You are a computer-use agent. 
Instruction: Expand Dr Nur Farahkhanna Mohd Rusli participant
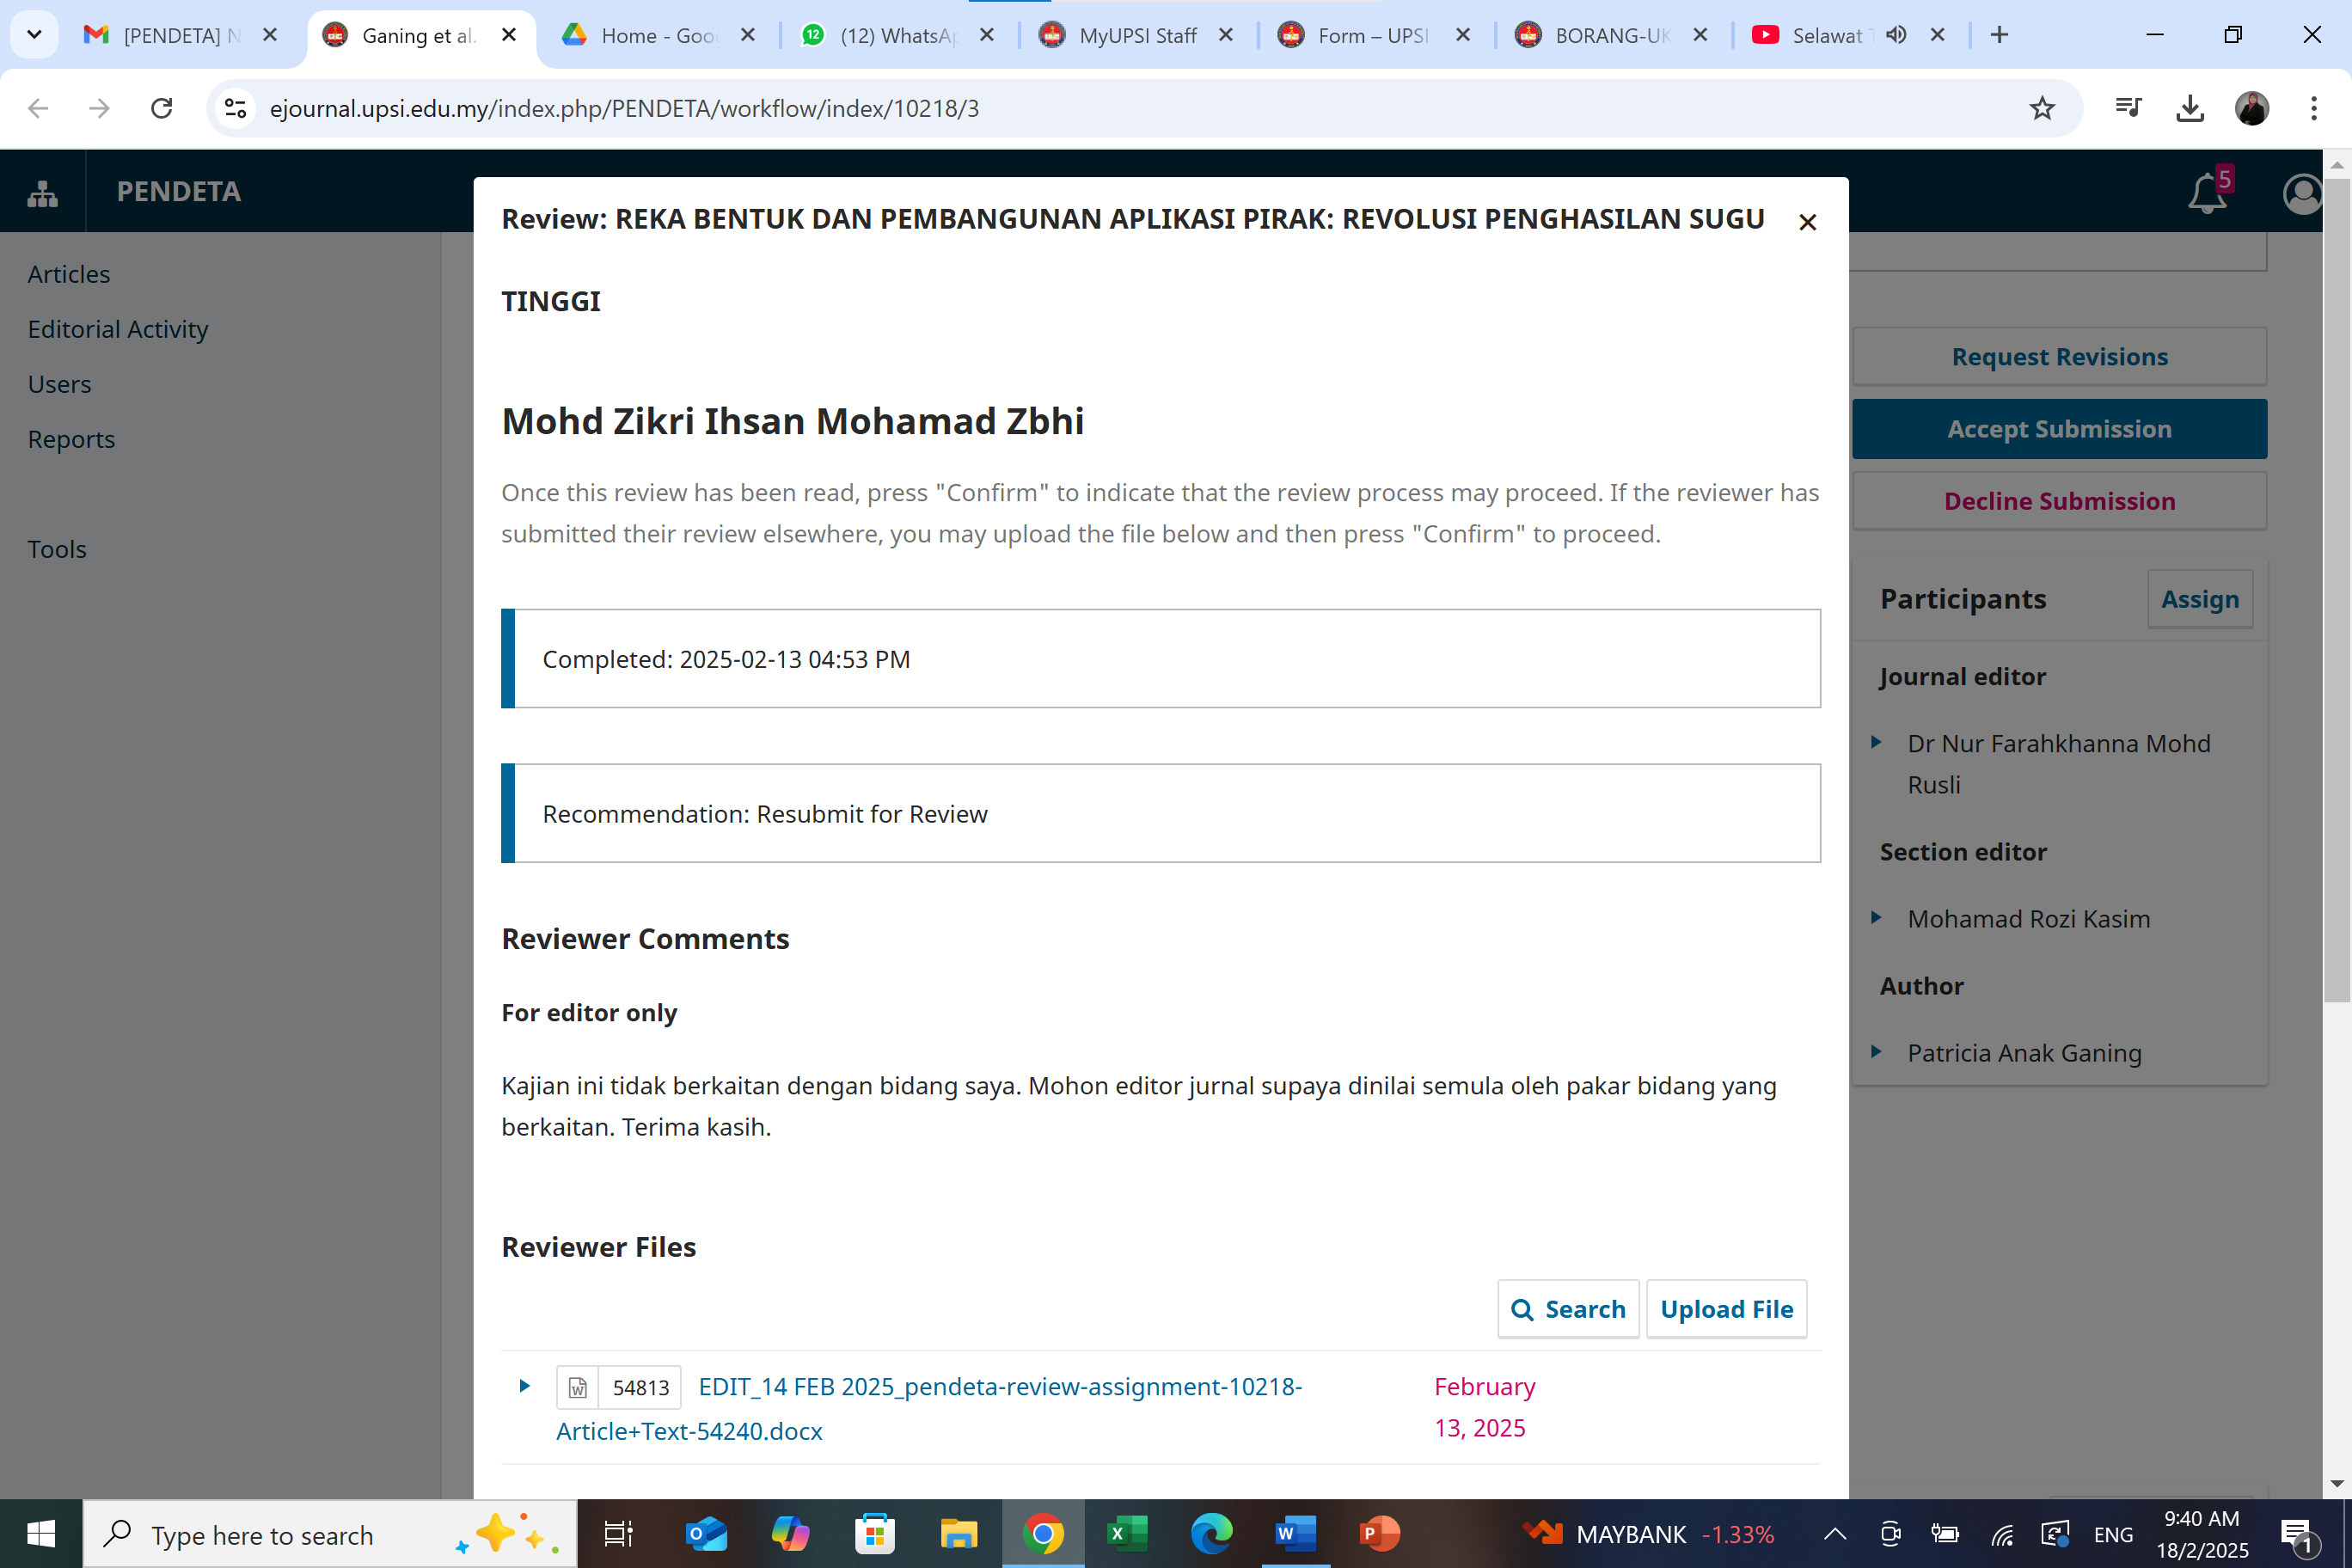(1876, 742)
